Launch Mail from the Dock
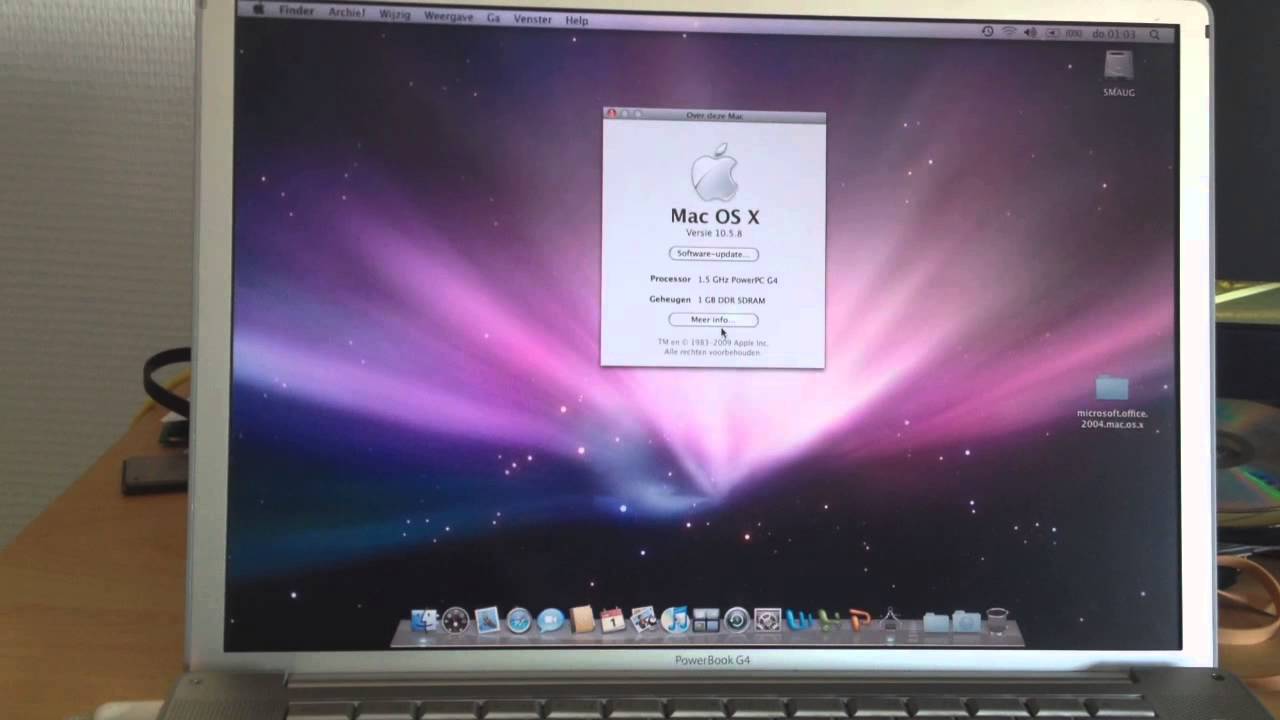This screenshot has width=1280, height=720. [487, 621]
